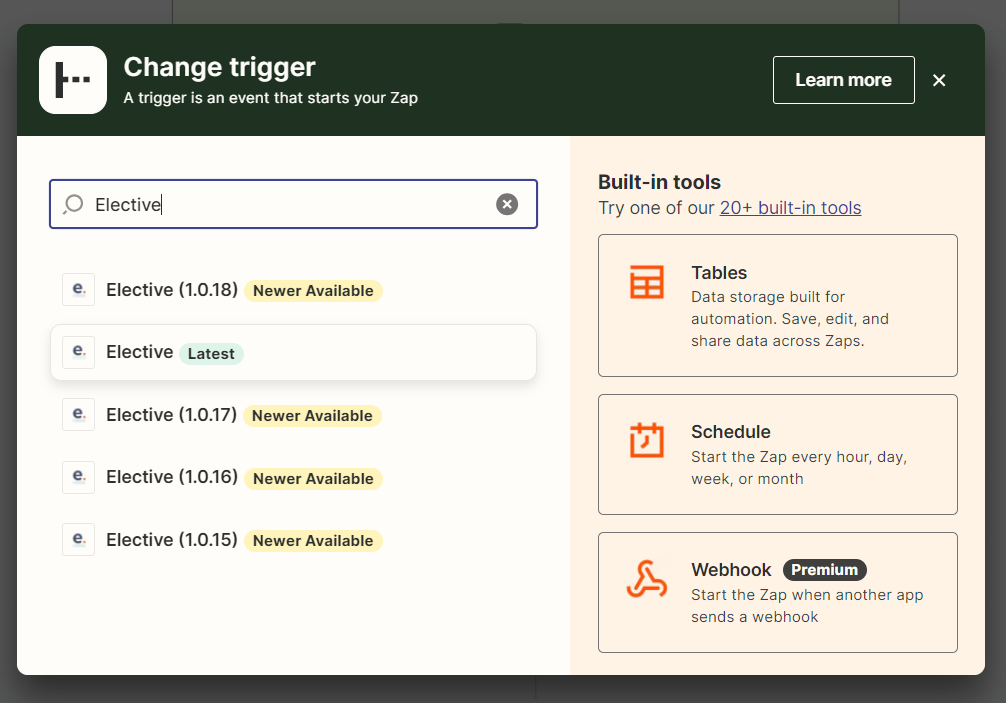Click the trigger icon in the dialog header
1006x703 pixels.
click(73, 80)
